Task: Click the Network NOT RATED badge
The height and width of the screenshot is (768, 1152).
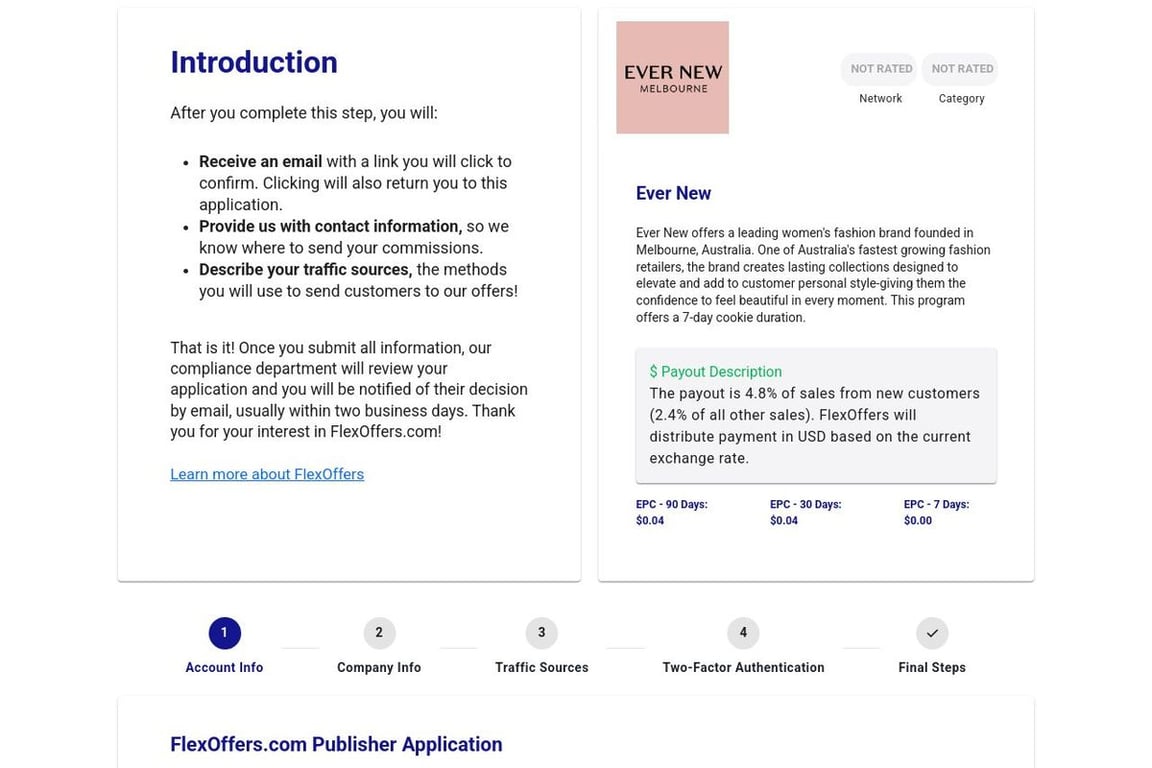Action: 880,68
